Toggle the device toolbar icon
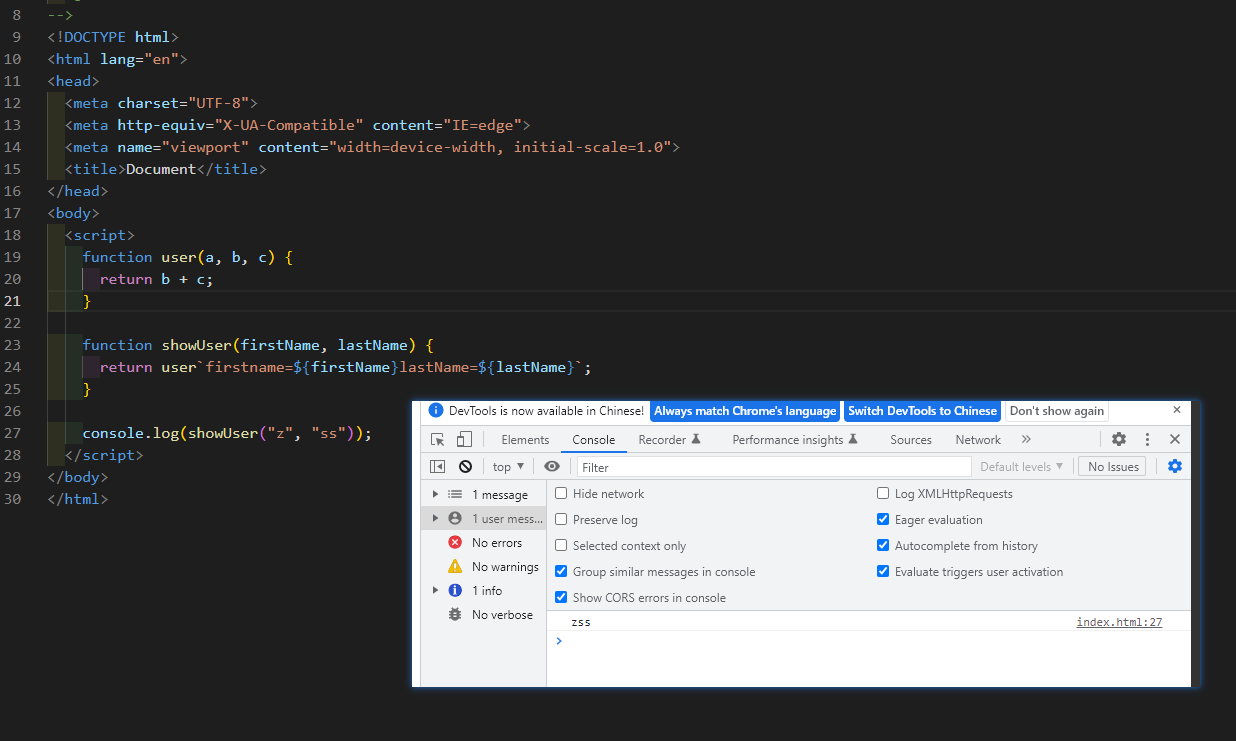 coord(464,439)
